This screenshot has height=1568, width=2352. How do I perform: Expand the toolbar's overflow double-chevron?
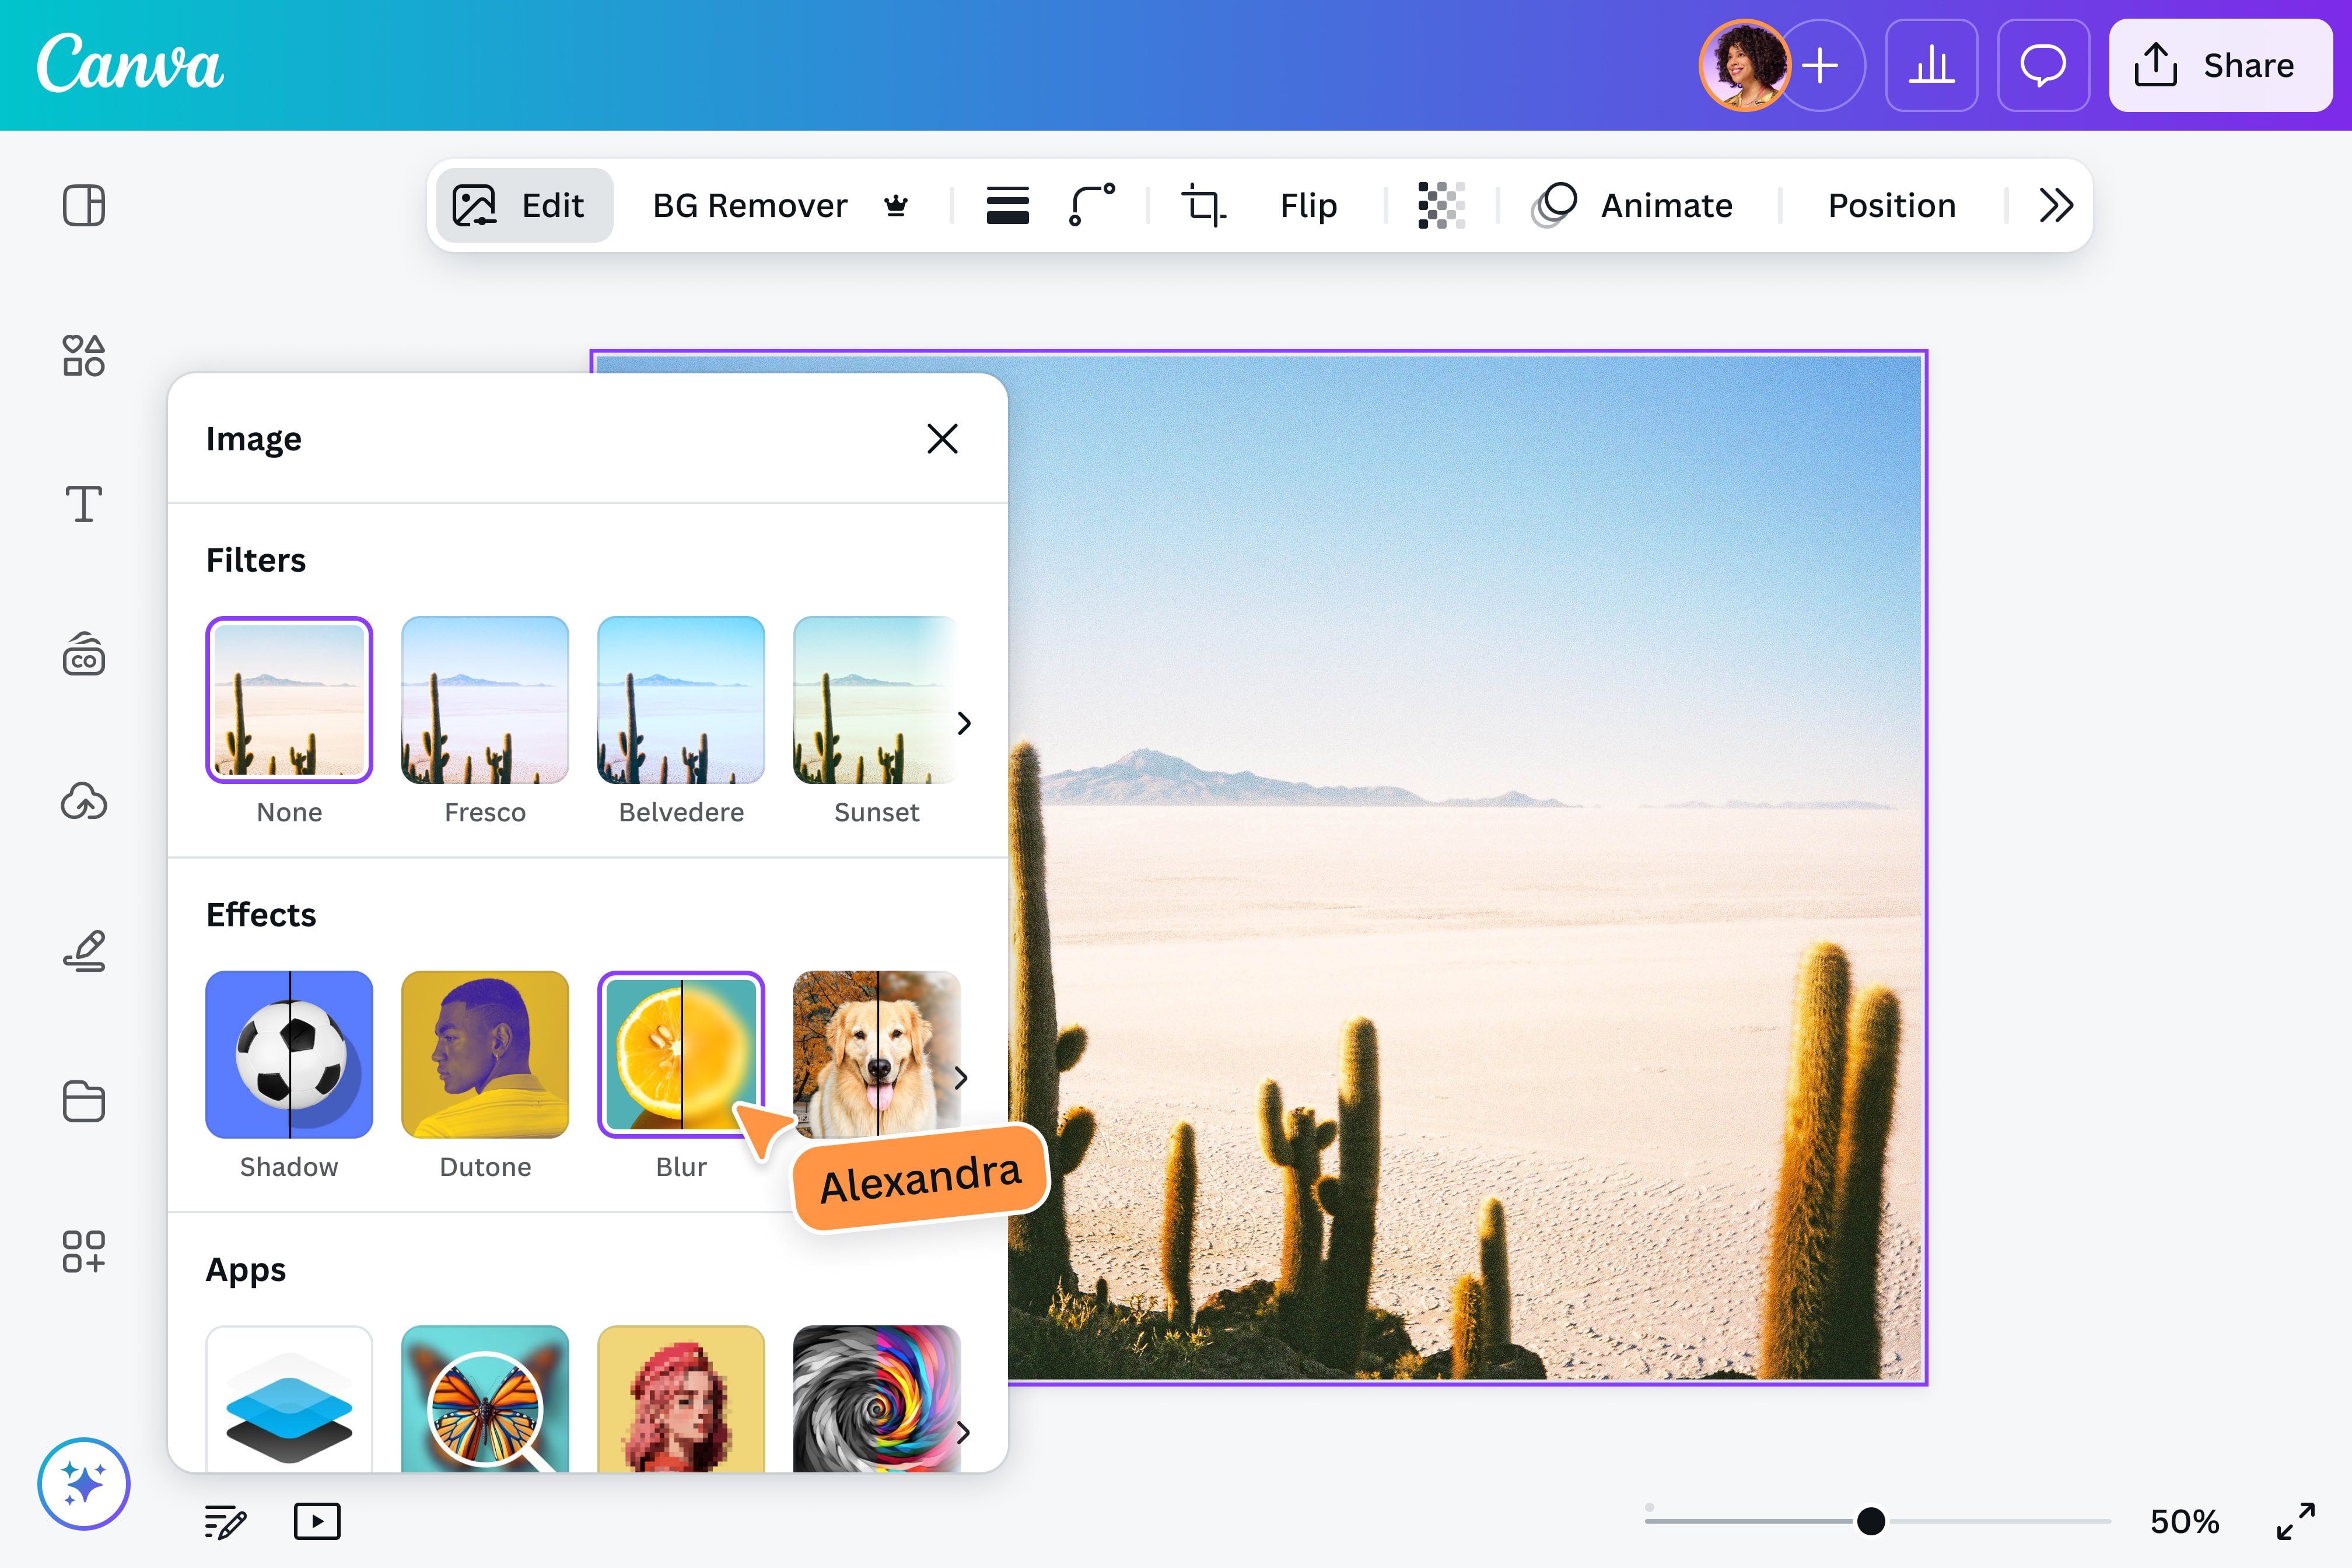point(2056,206)
